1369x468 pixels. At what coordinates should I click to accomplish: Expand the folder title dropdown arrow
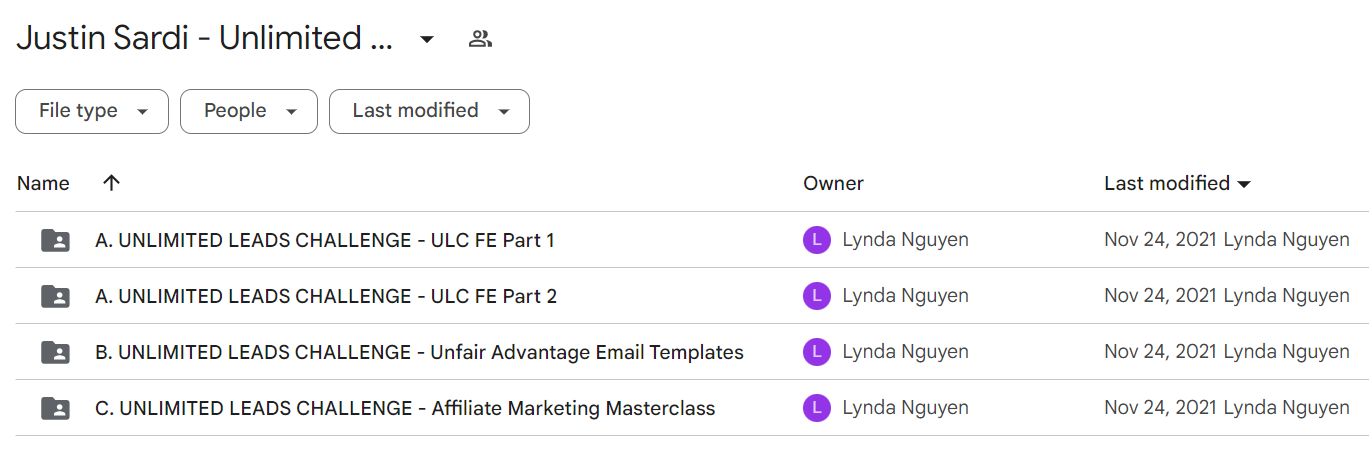427,40
